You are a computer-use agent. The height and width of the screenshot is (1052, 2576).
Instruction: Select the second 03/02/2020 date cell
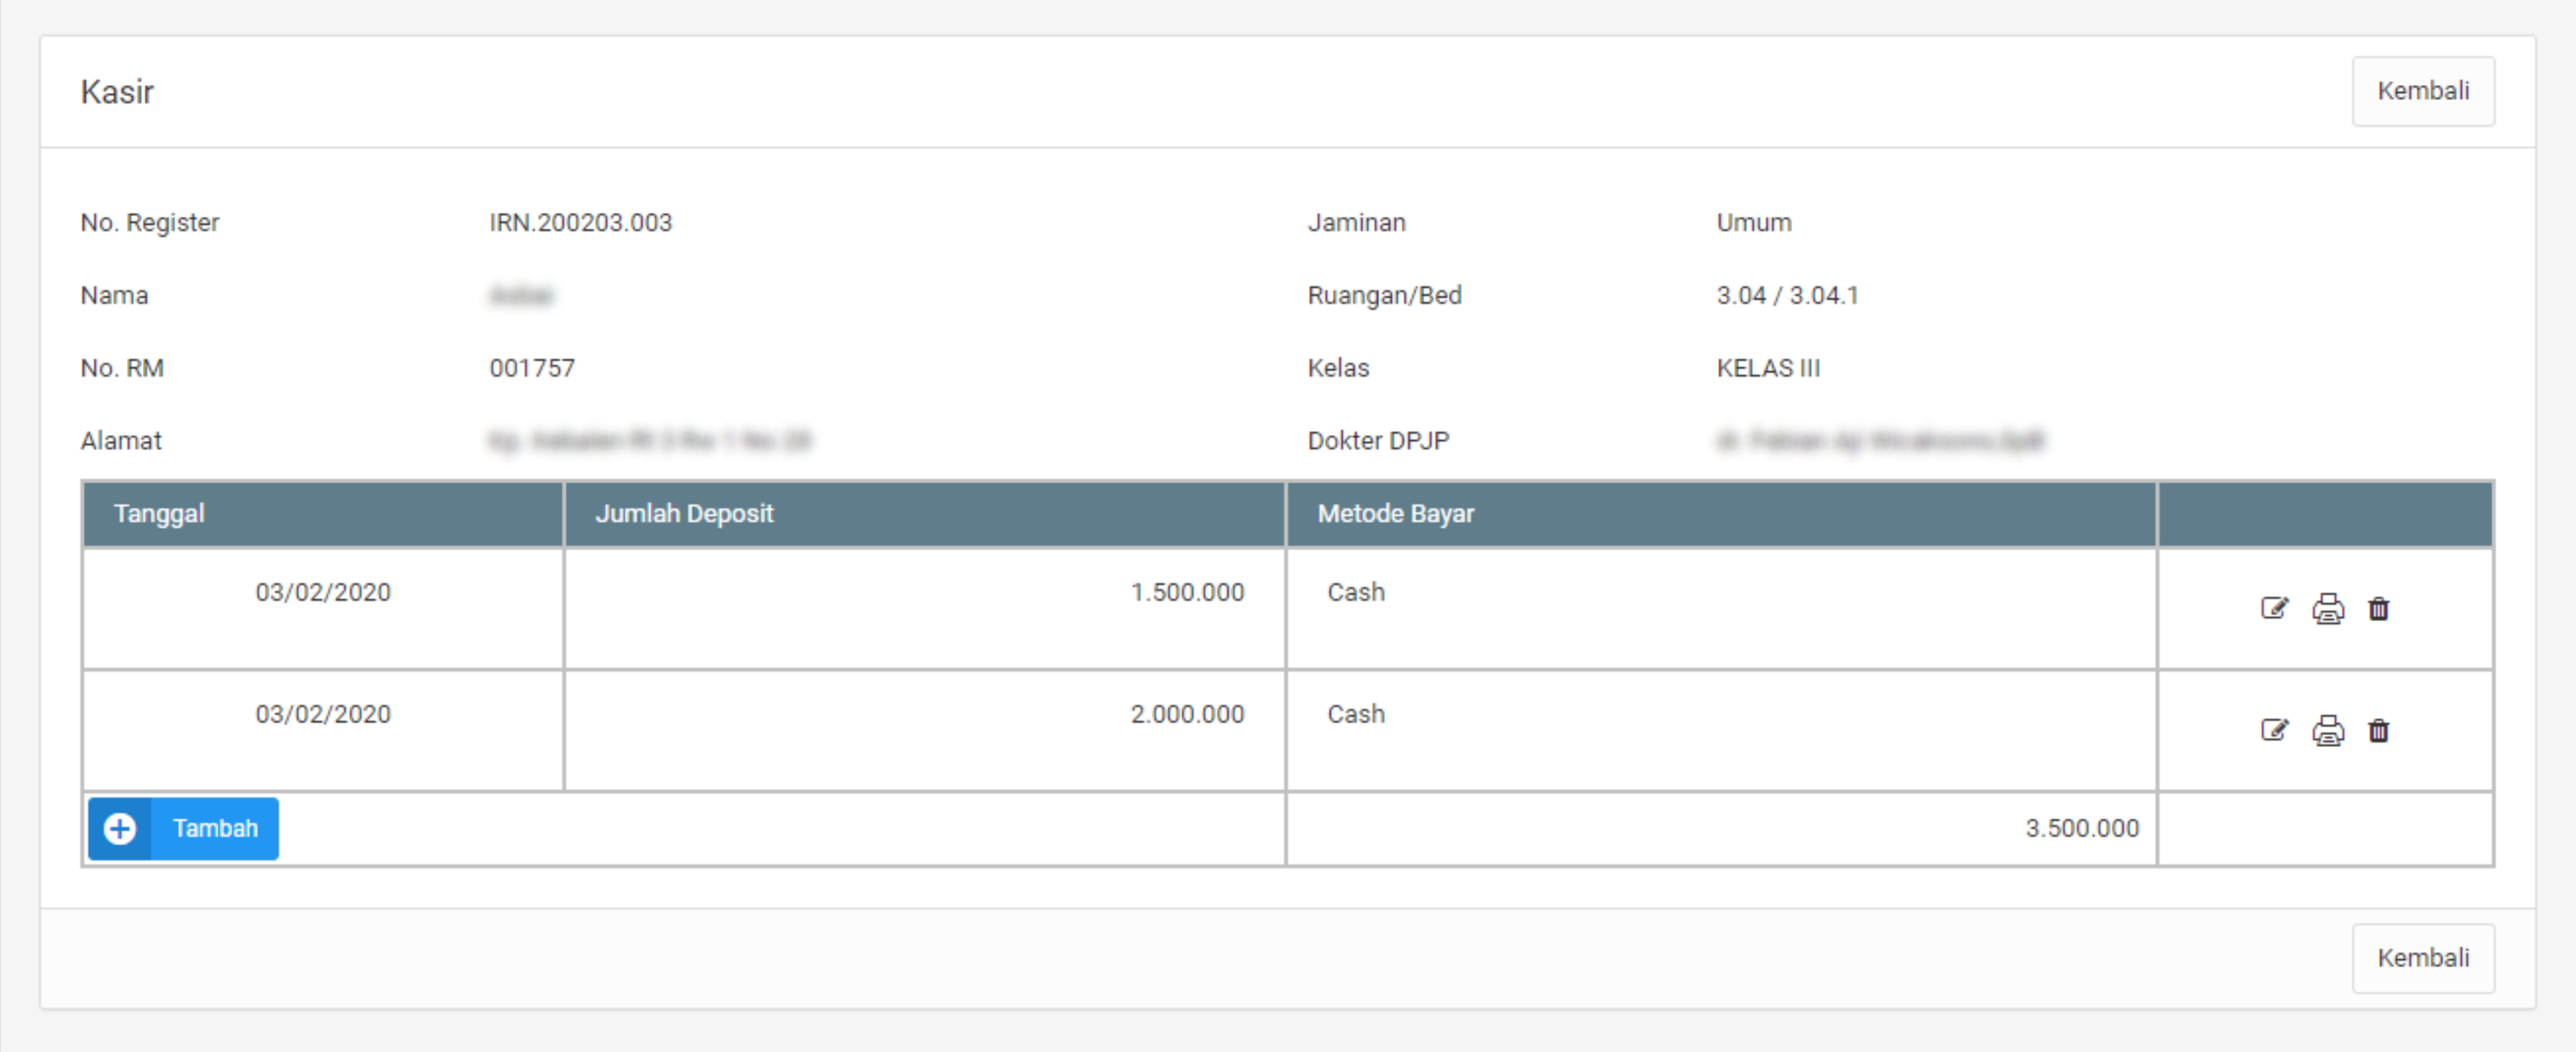322,714
